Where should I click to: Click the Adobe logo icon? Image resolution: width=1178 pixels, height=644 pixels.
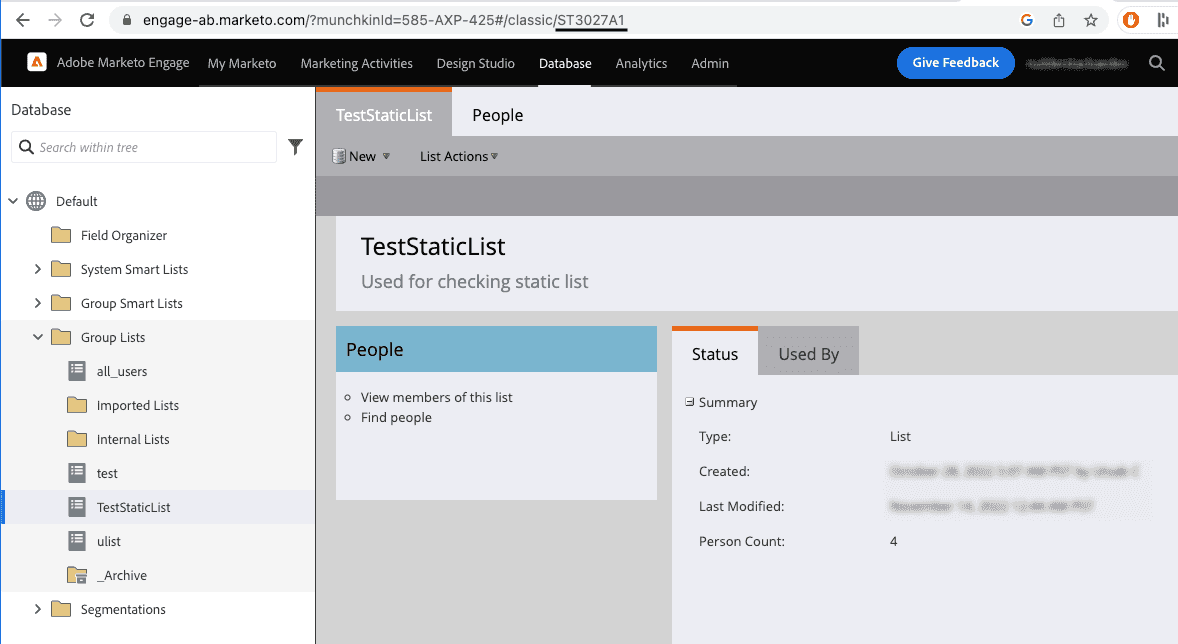[x=37, y=62]
